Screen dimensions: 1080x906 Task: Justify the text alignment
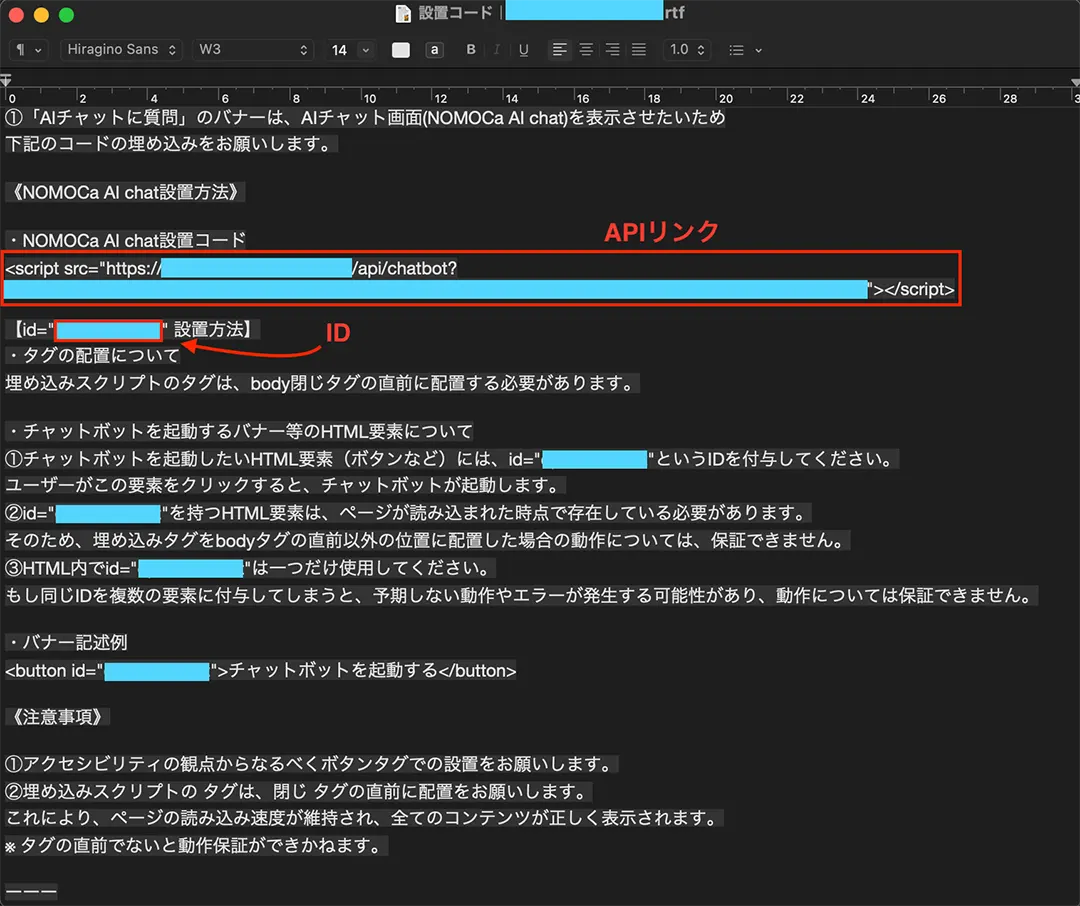pyautogui.click(x=638, y=50)
